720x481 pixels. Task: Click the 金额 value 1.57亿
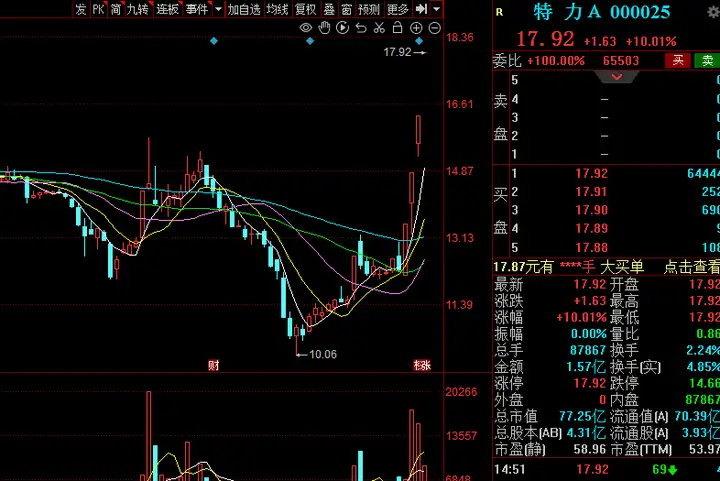(586, 367)
